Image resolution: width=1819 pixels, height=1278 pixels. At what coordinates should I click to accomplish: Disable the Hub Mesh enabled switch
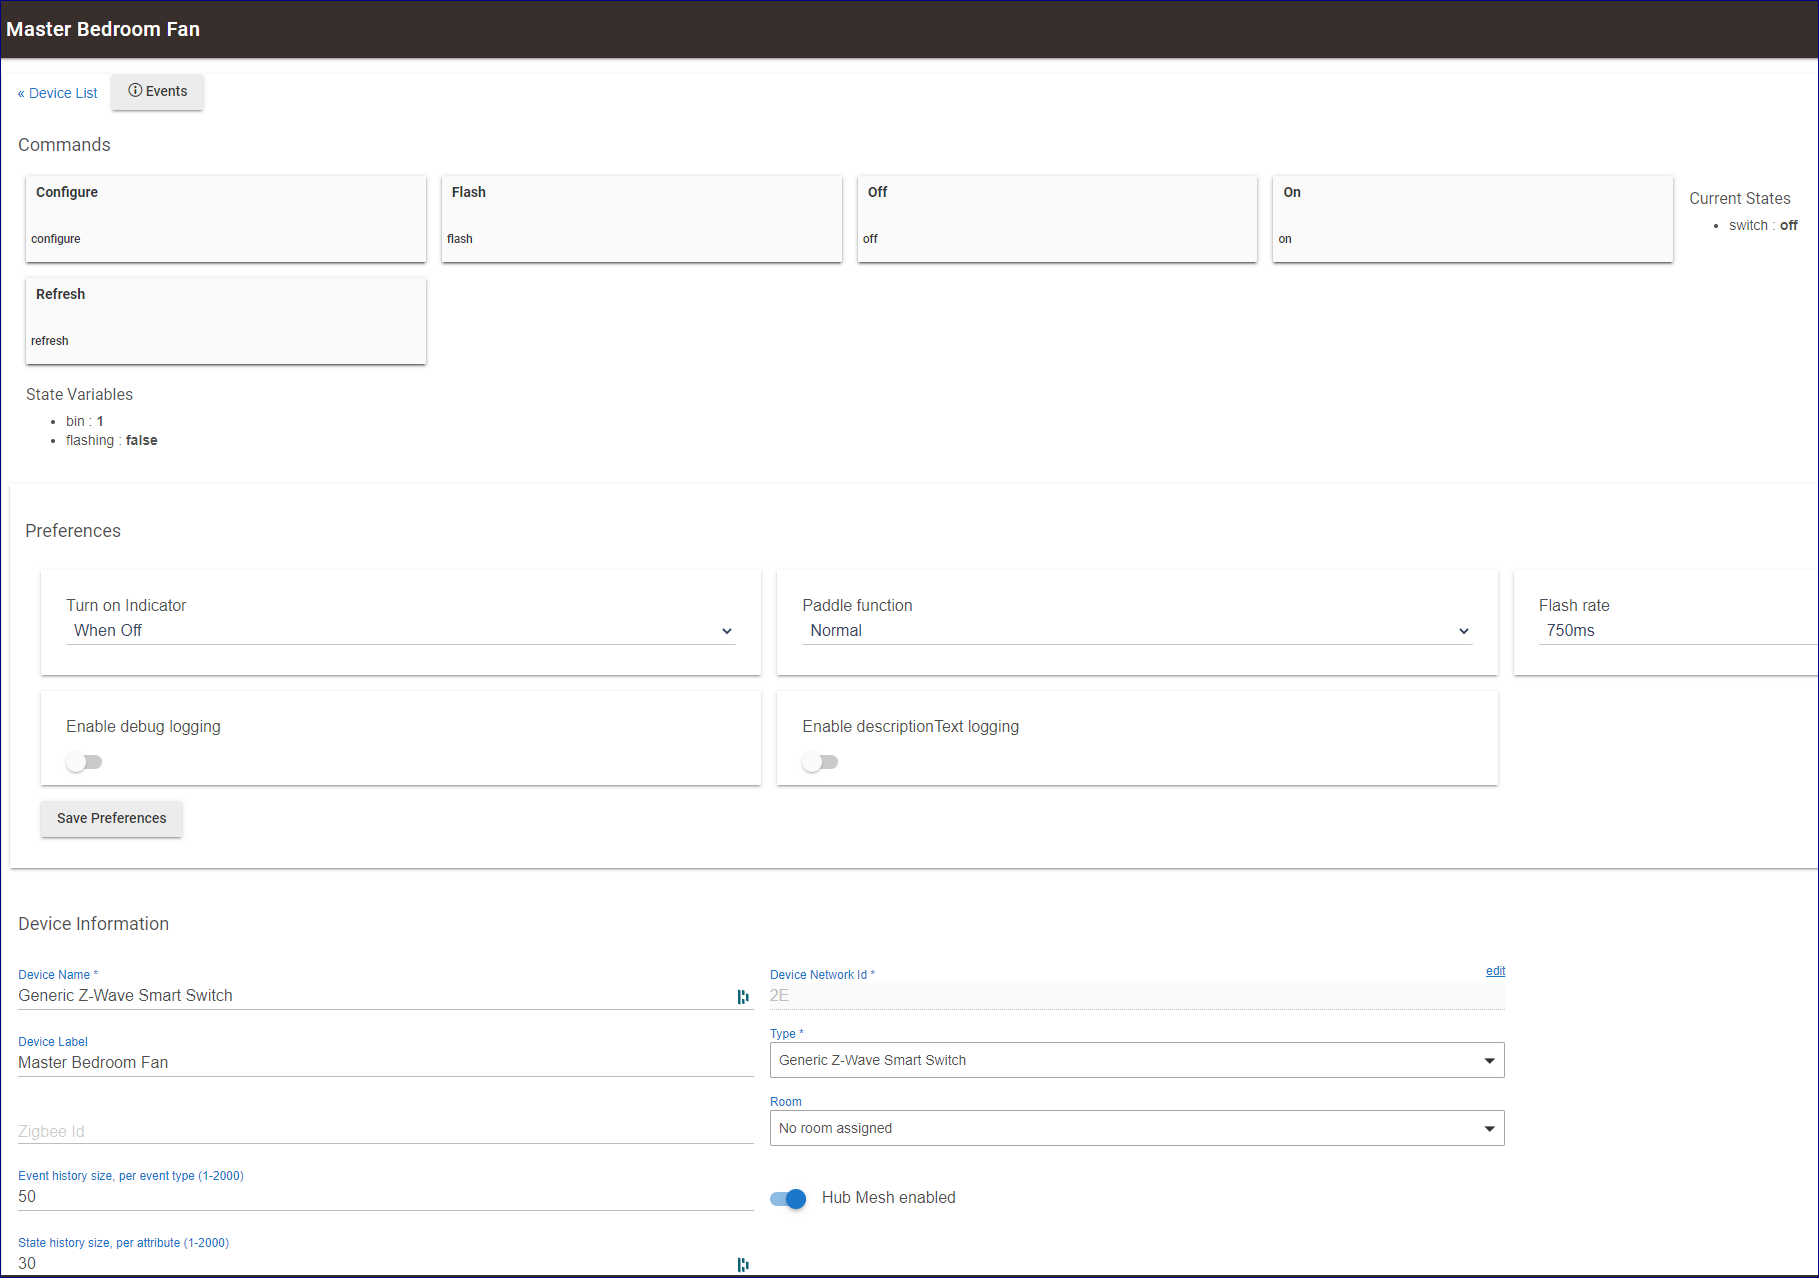[788, 1198]
